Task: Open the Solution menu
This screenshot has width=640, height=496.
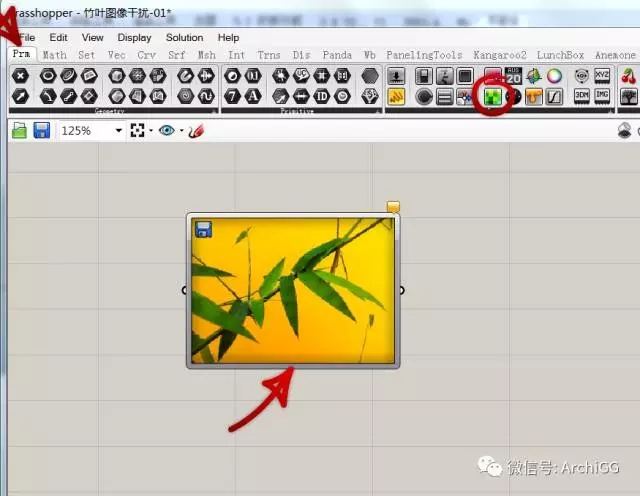Action: 184,38
